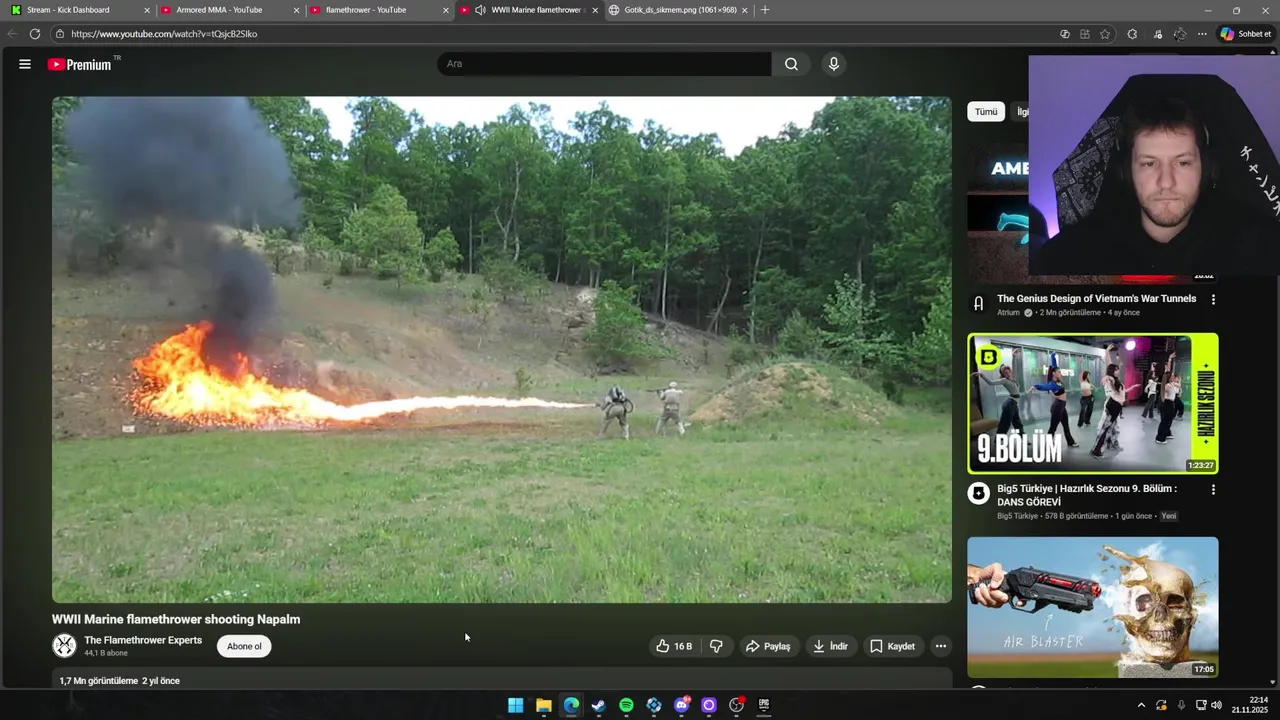Open Atrium channel avatar icon
Screen dimensions: 1280x720
pyautogui.click(x=978, y=302)
